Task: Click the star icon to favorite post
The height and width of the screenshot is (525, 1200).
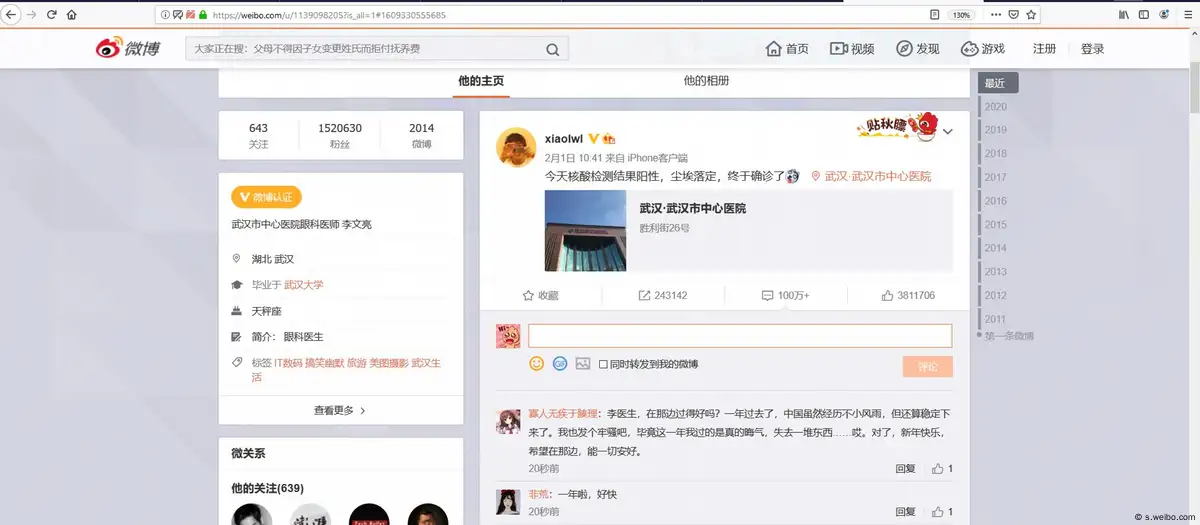Action: [540, 296]
